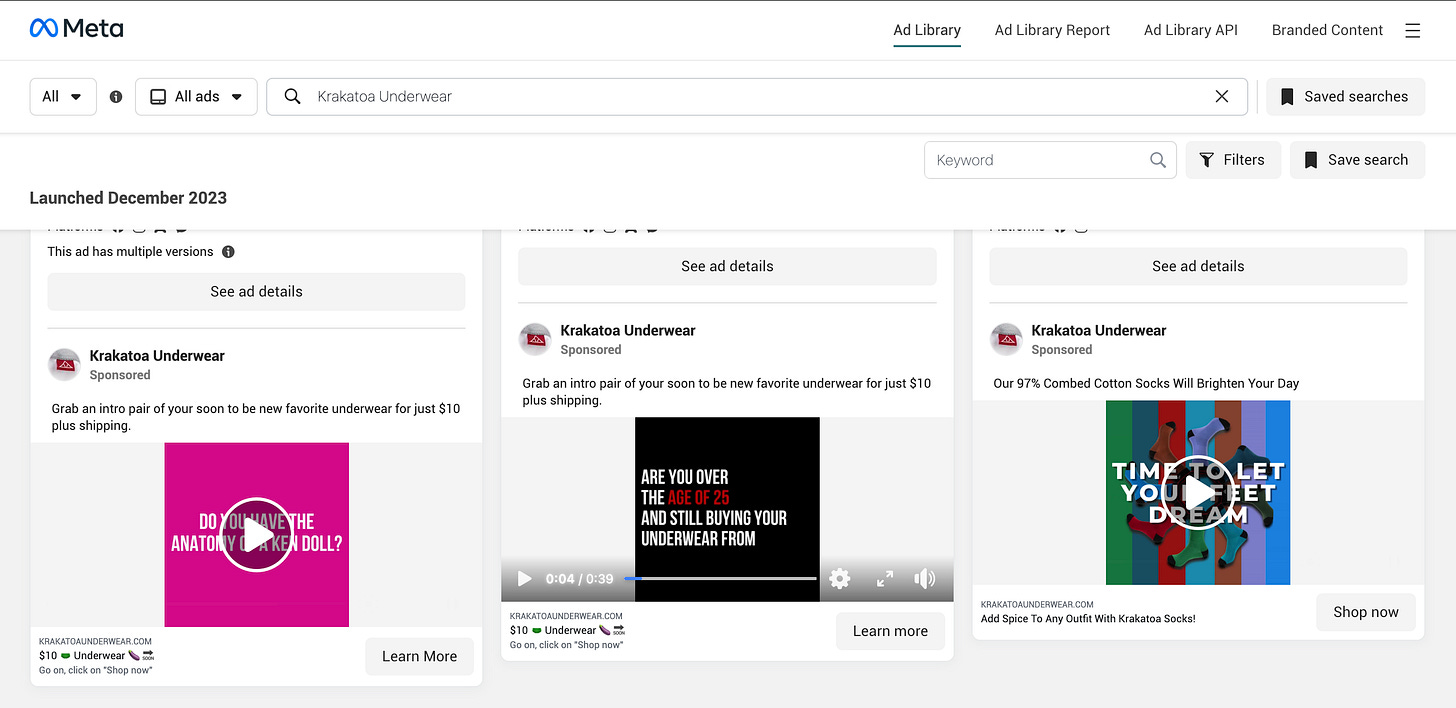1456x708 pixels.
Task: Click the main search field
Action: point(757,97)
